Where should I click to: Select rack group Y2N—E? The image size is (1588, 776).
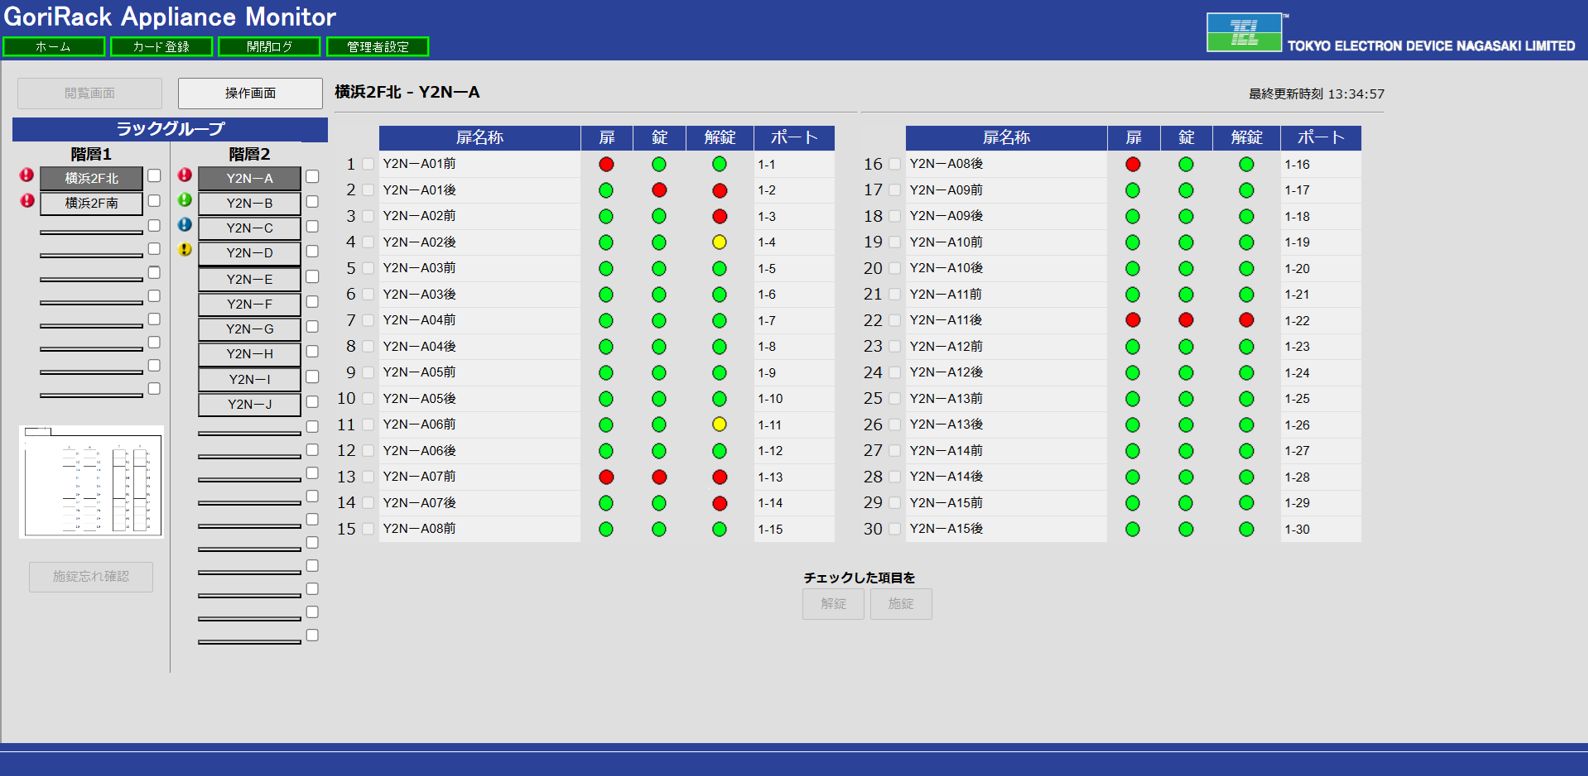[x=249, y=279]
